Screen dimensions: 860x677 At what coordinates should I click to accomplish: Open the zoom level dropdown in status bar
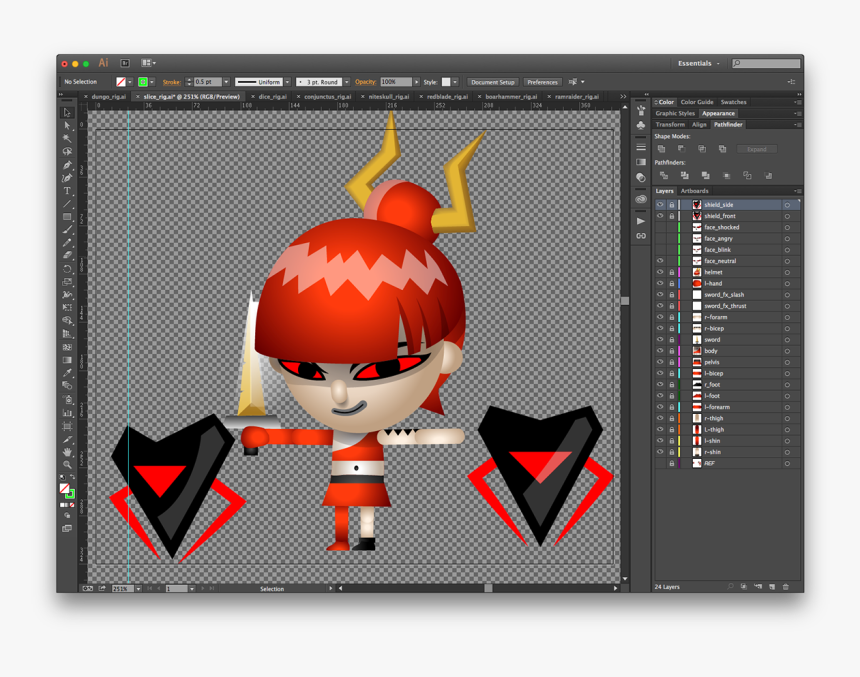coord(138,588)
